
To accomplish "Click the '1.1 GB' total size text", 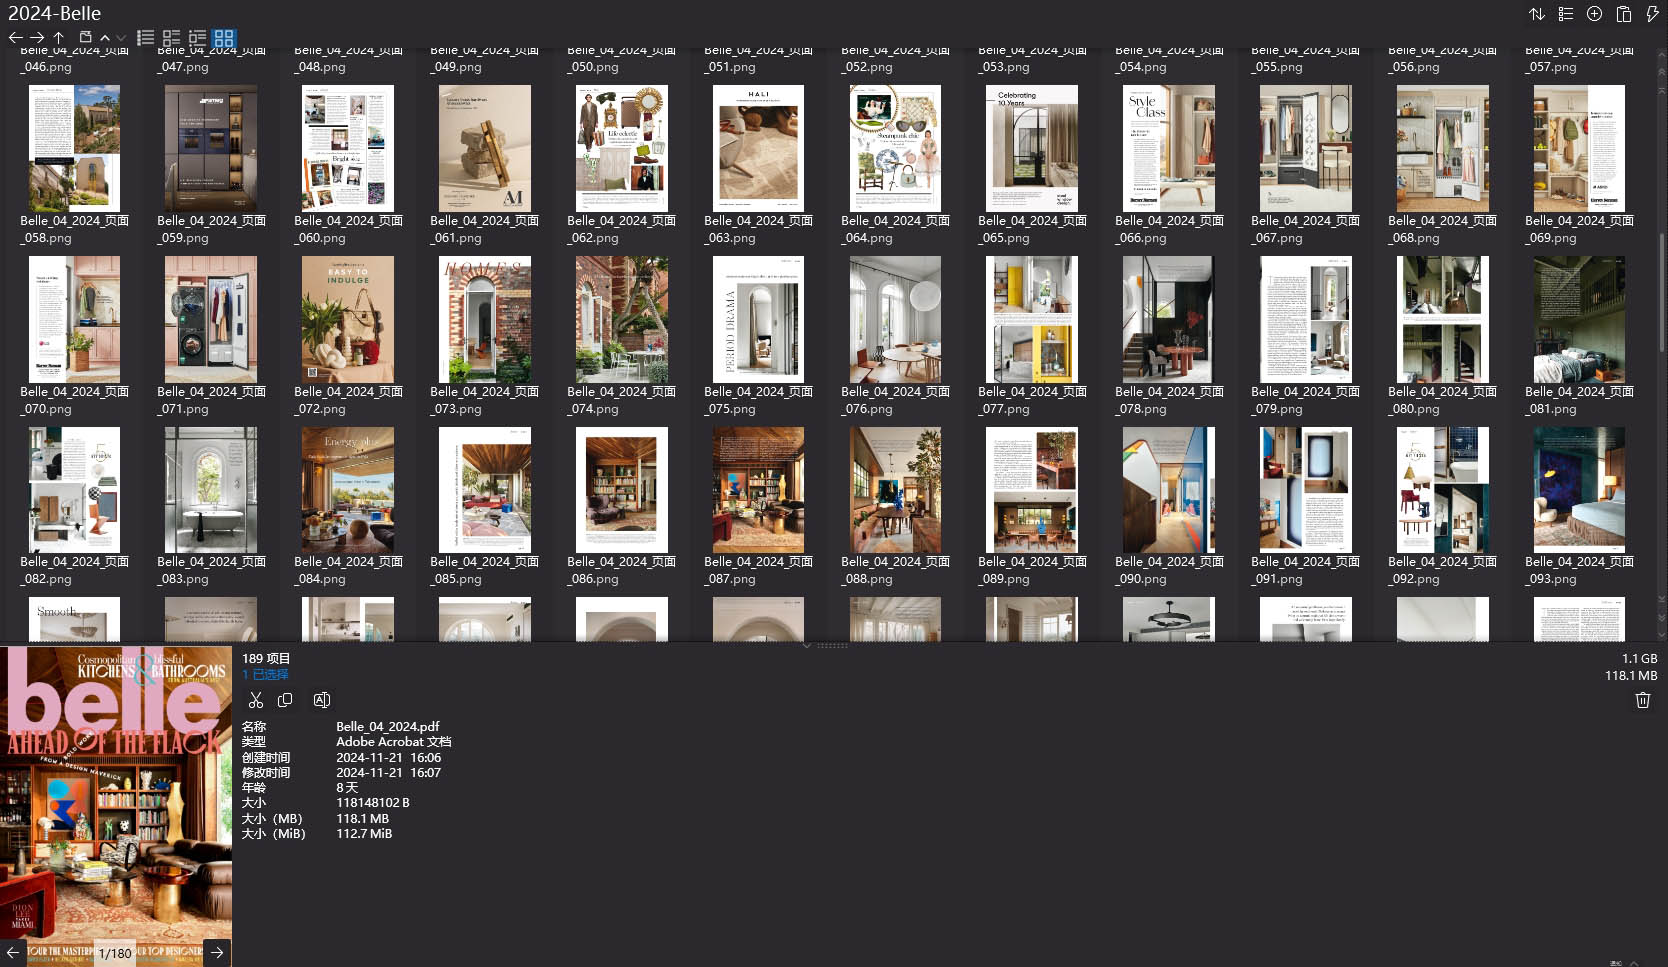I will click(x=1640, y=659).
